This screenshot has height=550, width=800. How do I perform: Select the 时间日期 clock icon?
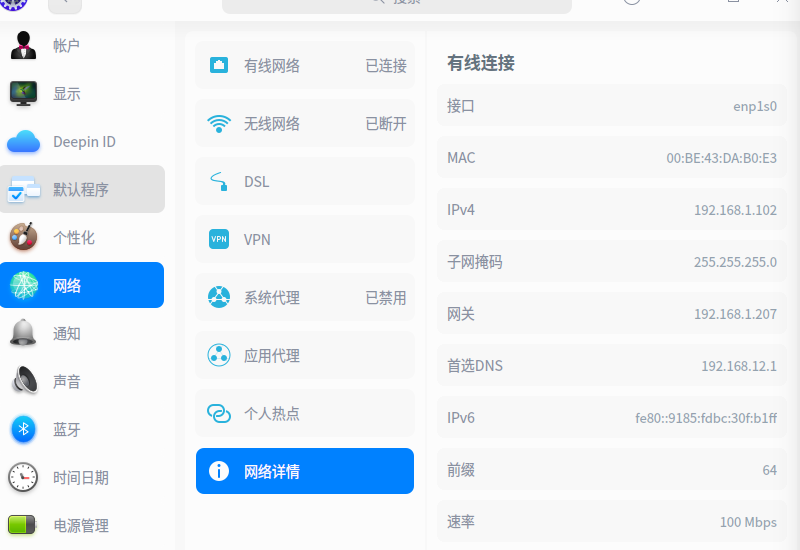click(23, 478)
